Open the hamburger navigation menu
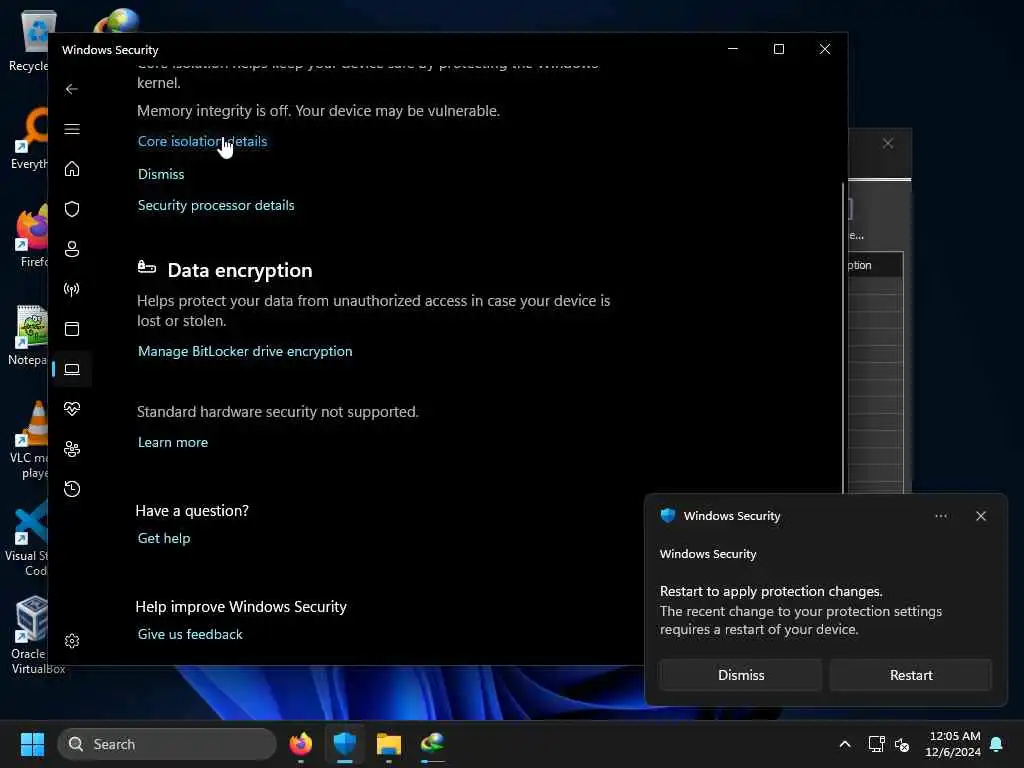This screenshot has height=768, width=1024. click(72, 129)
